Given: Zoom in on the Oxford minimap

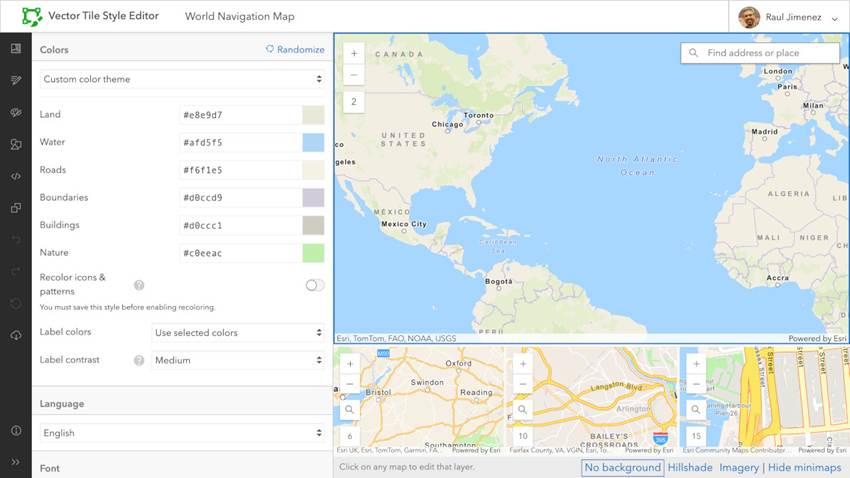Looking at the screenshot, I should (350, 364).
